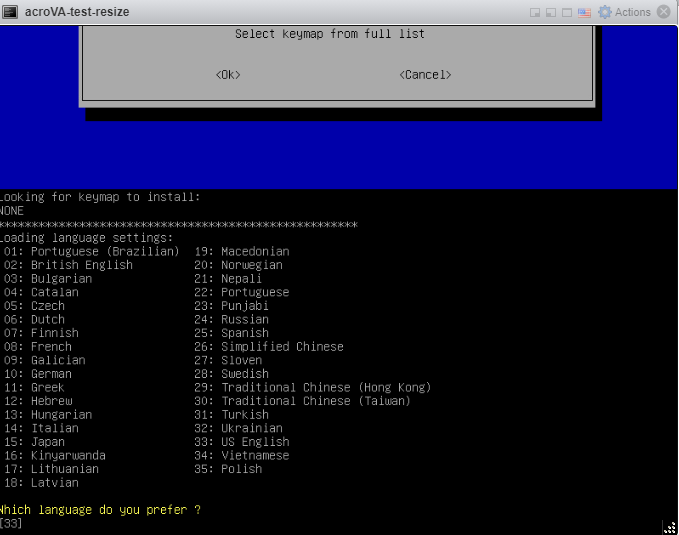This screenshot has height=535, width=679.
Task: Click the first console window size icon
Action: click(x=535, y=13)
